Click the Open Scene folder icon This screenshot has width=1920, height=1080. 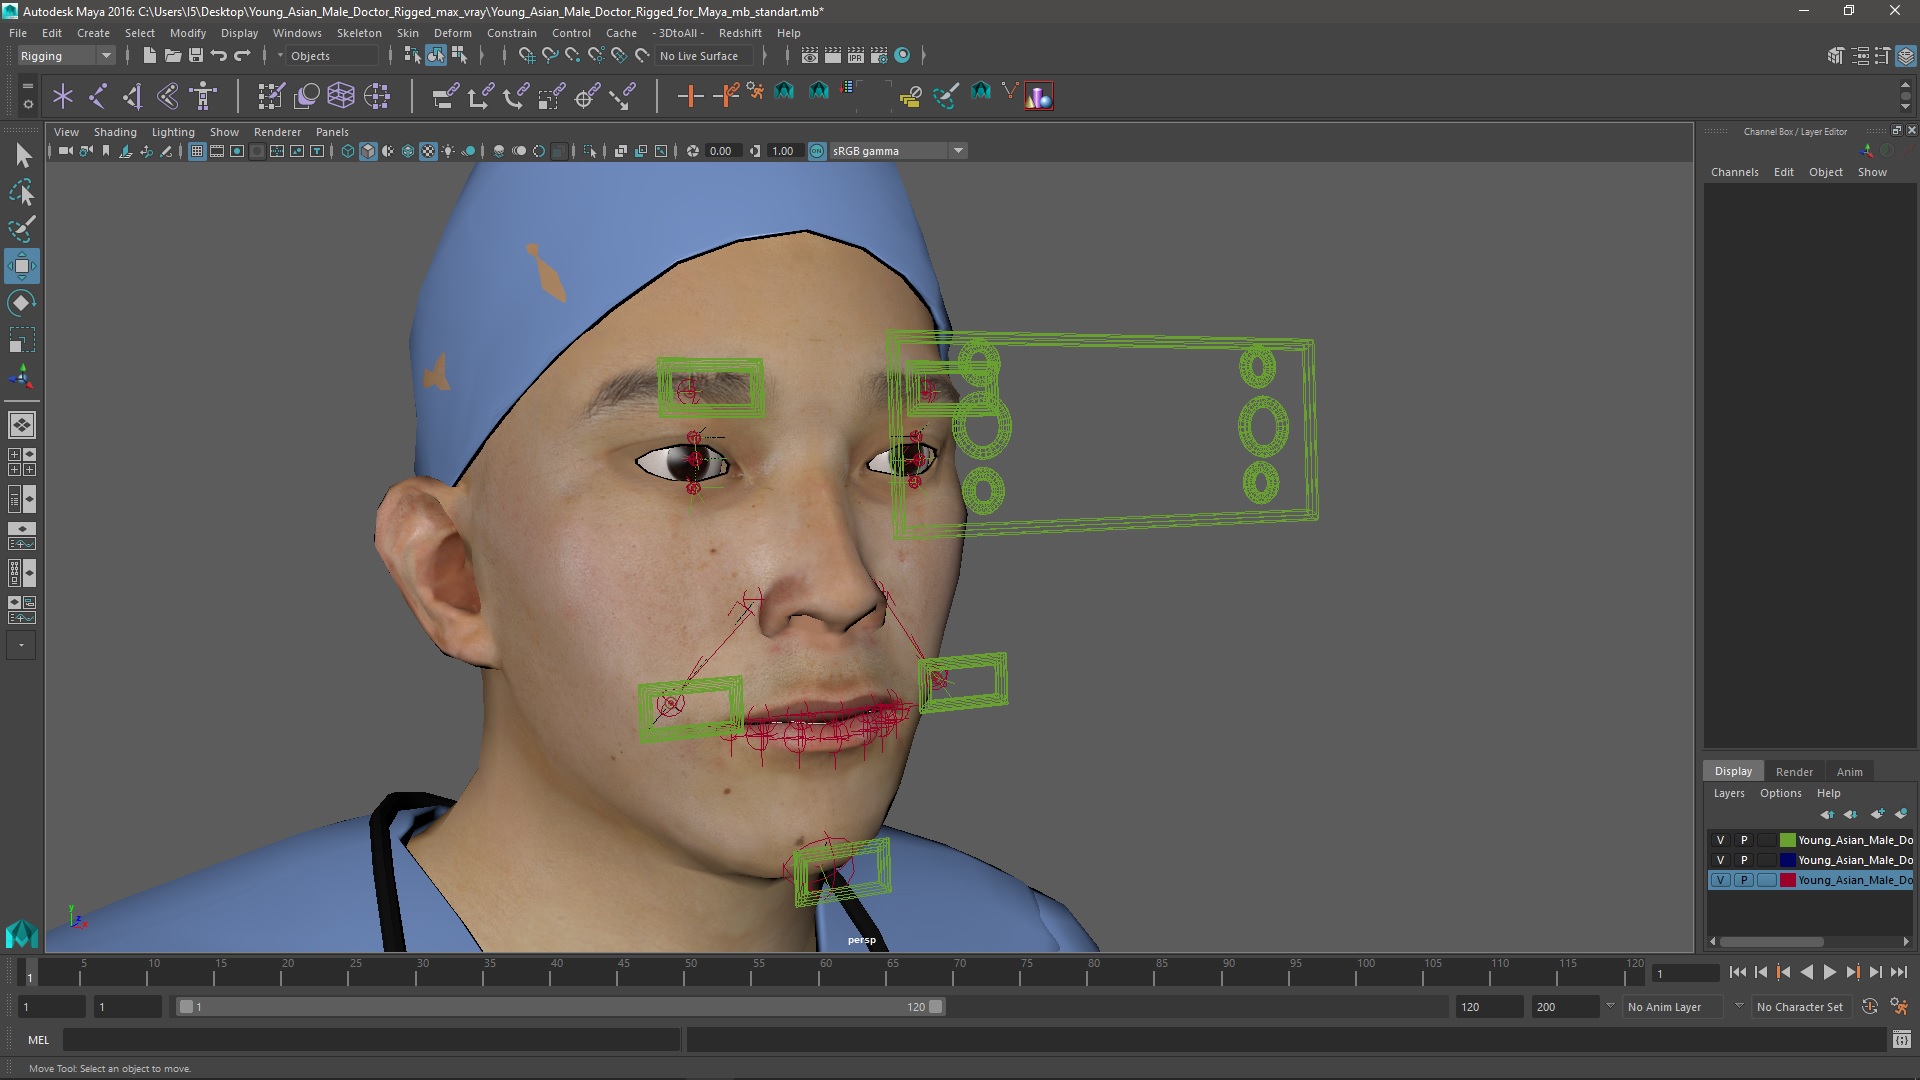point(172,56)
